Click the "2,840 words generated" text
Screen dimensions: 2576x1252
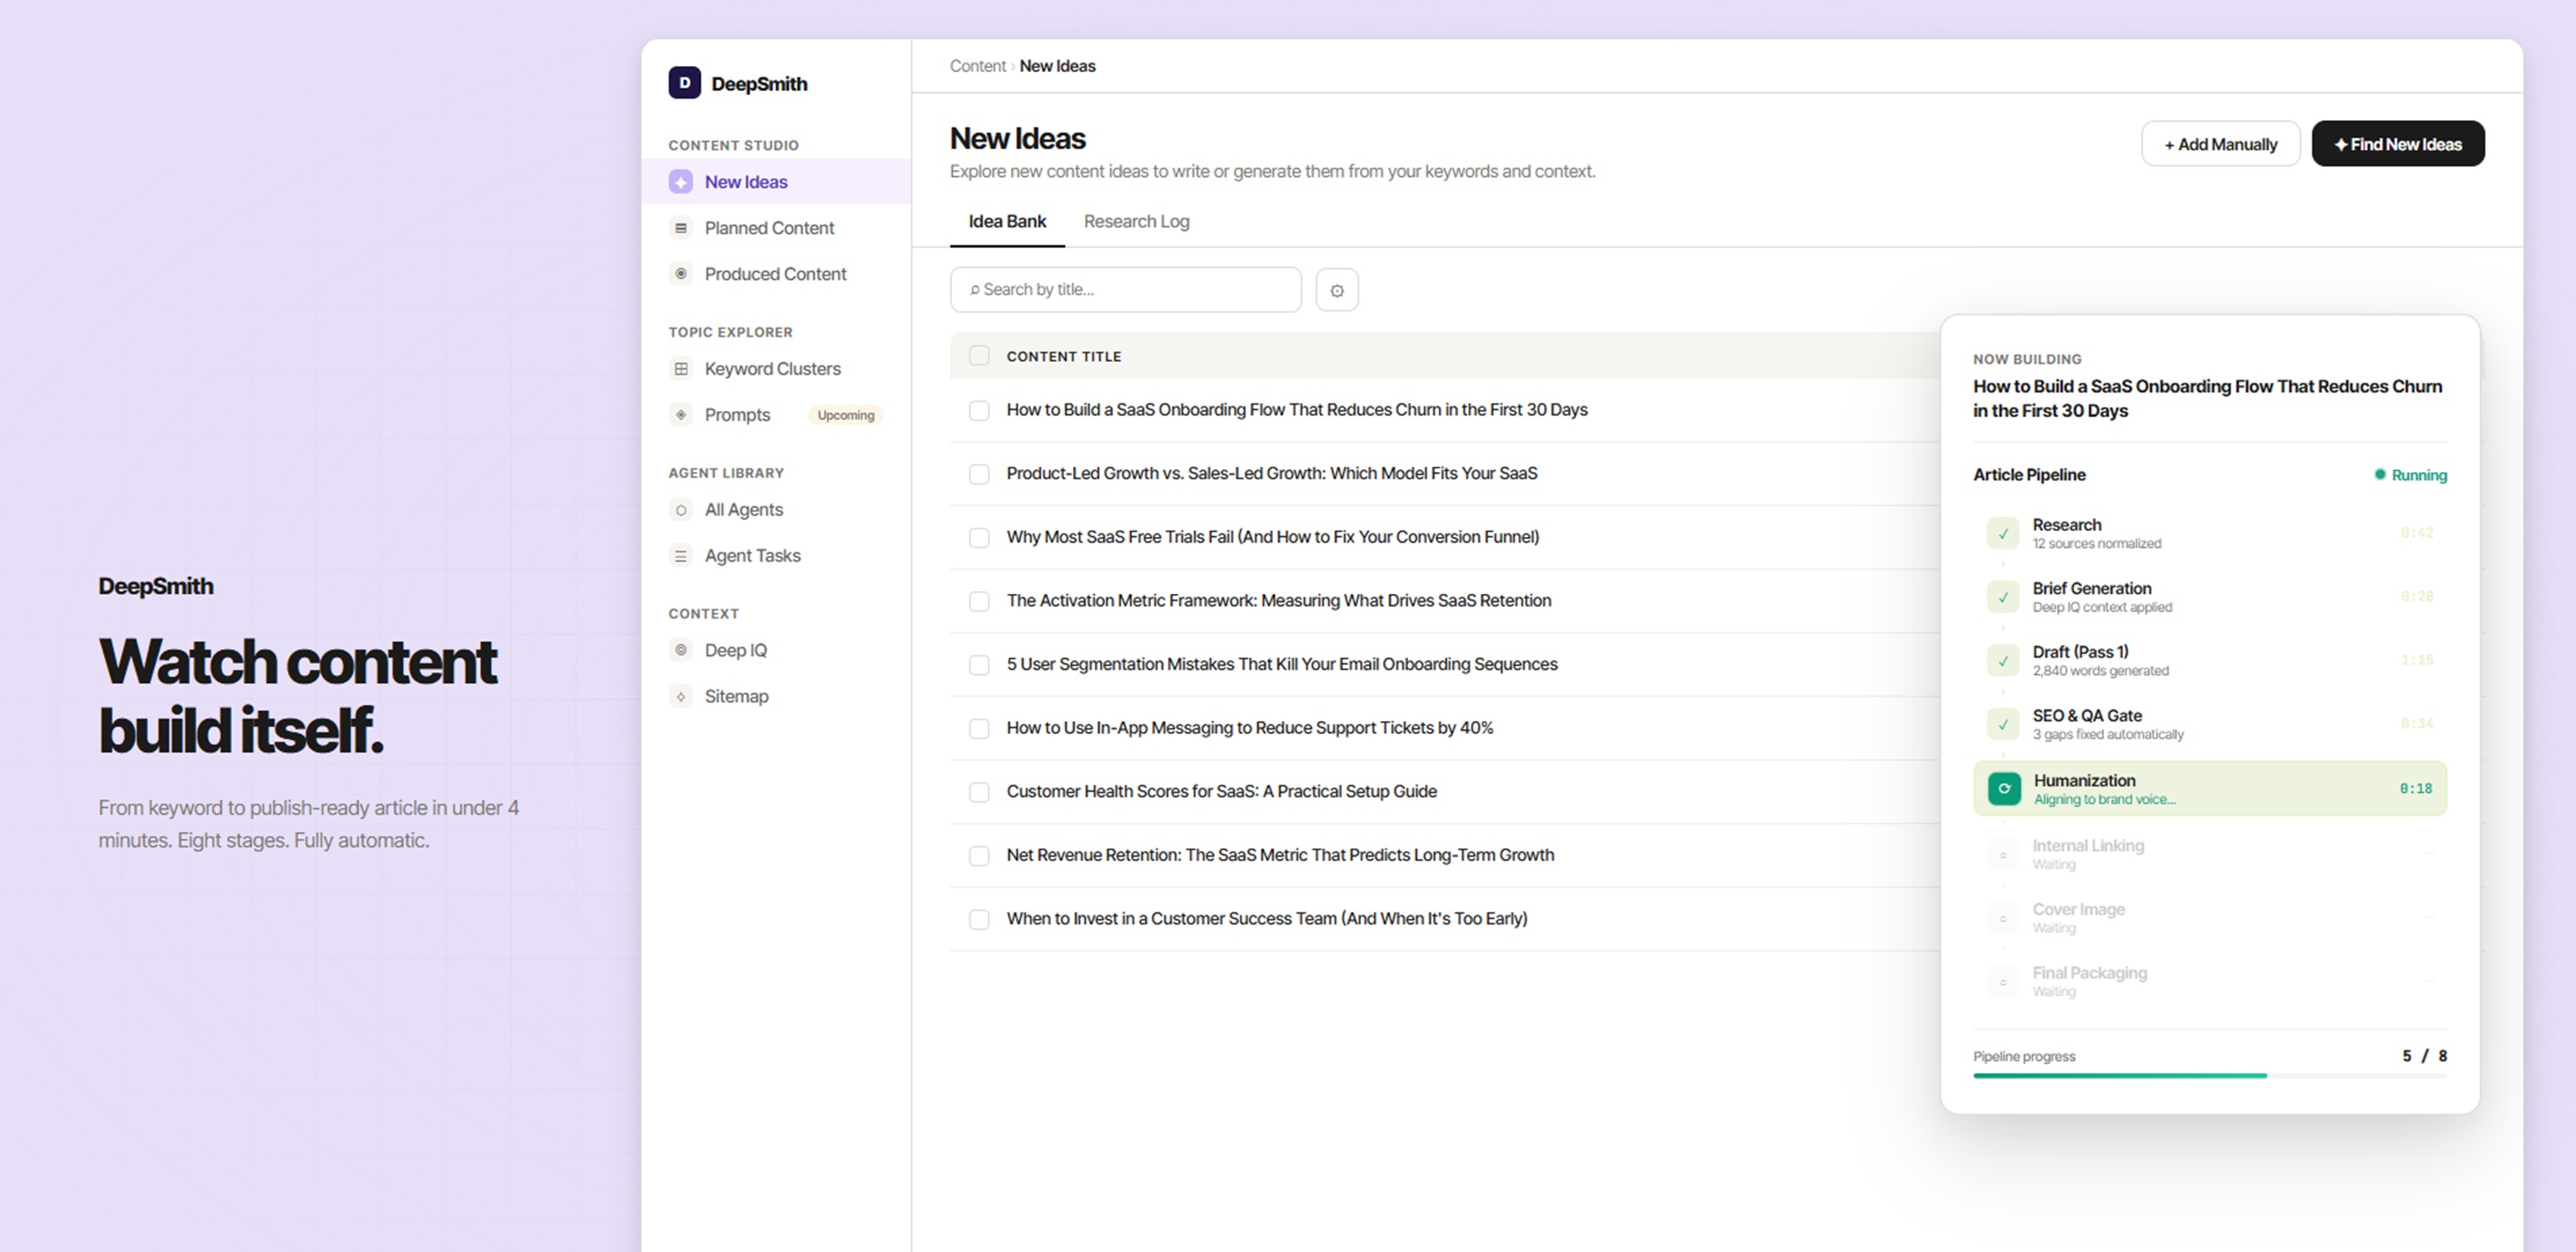click(x=2100, y=671)
